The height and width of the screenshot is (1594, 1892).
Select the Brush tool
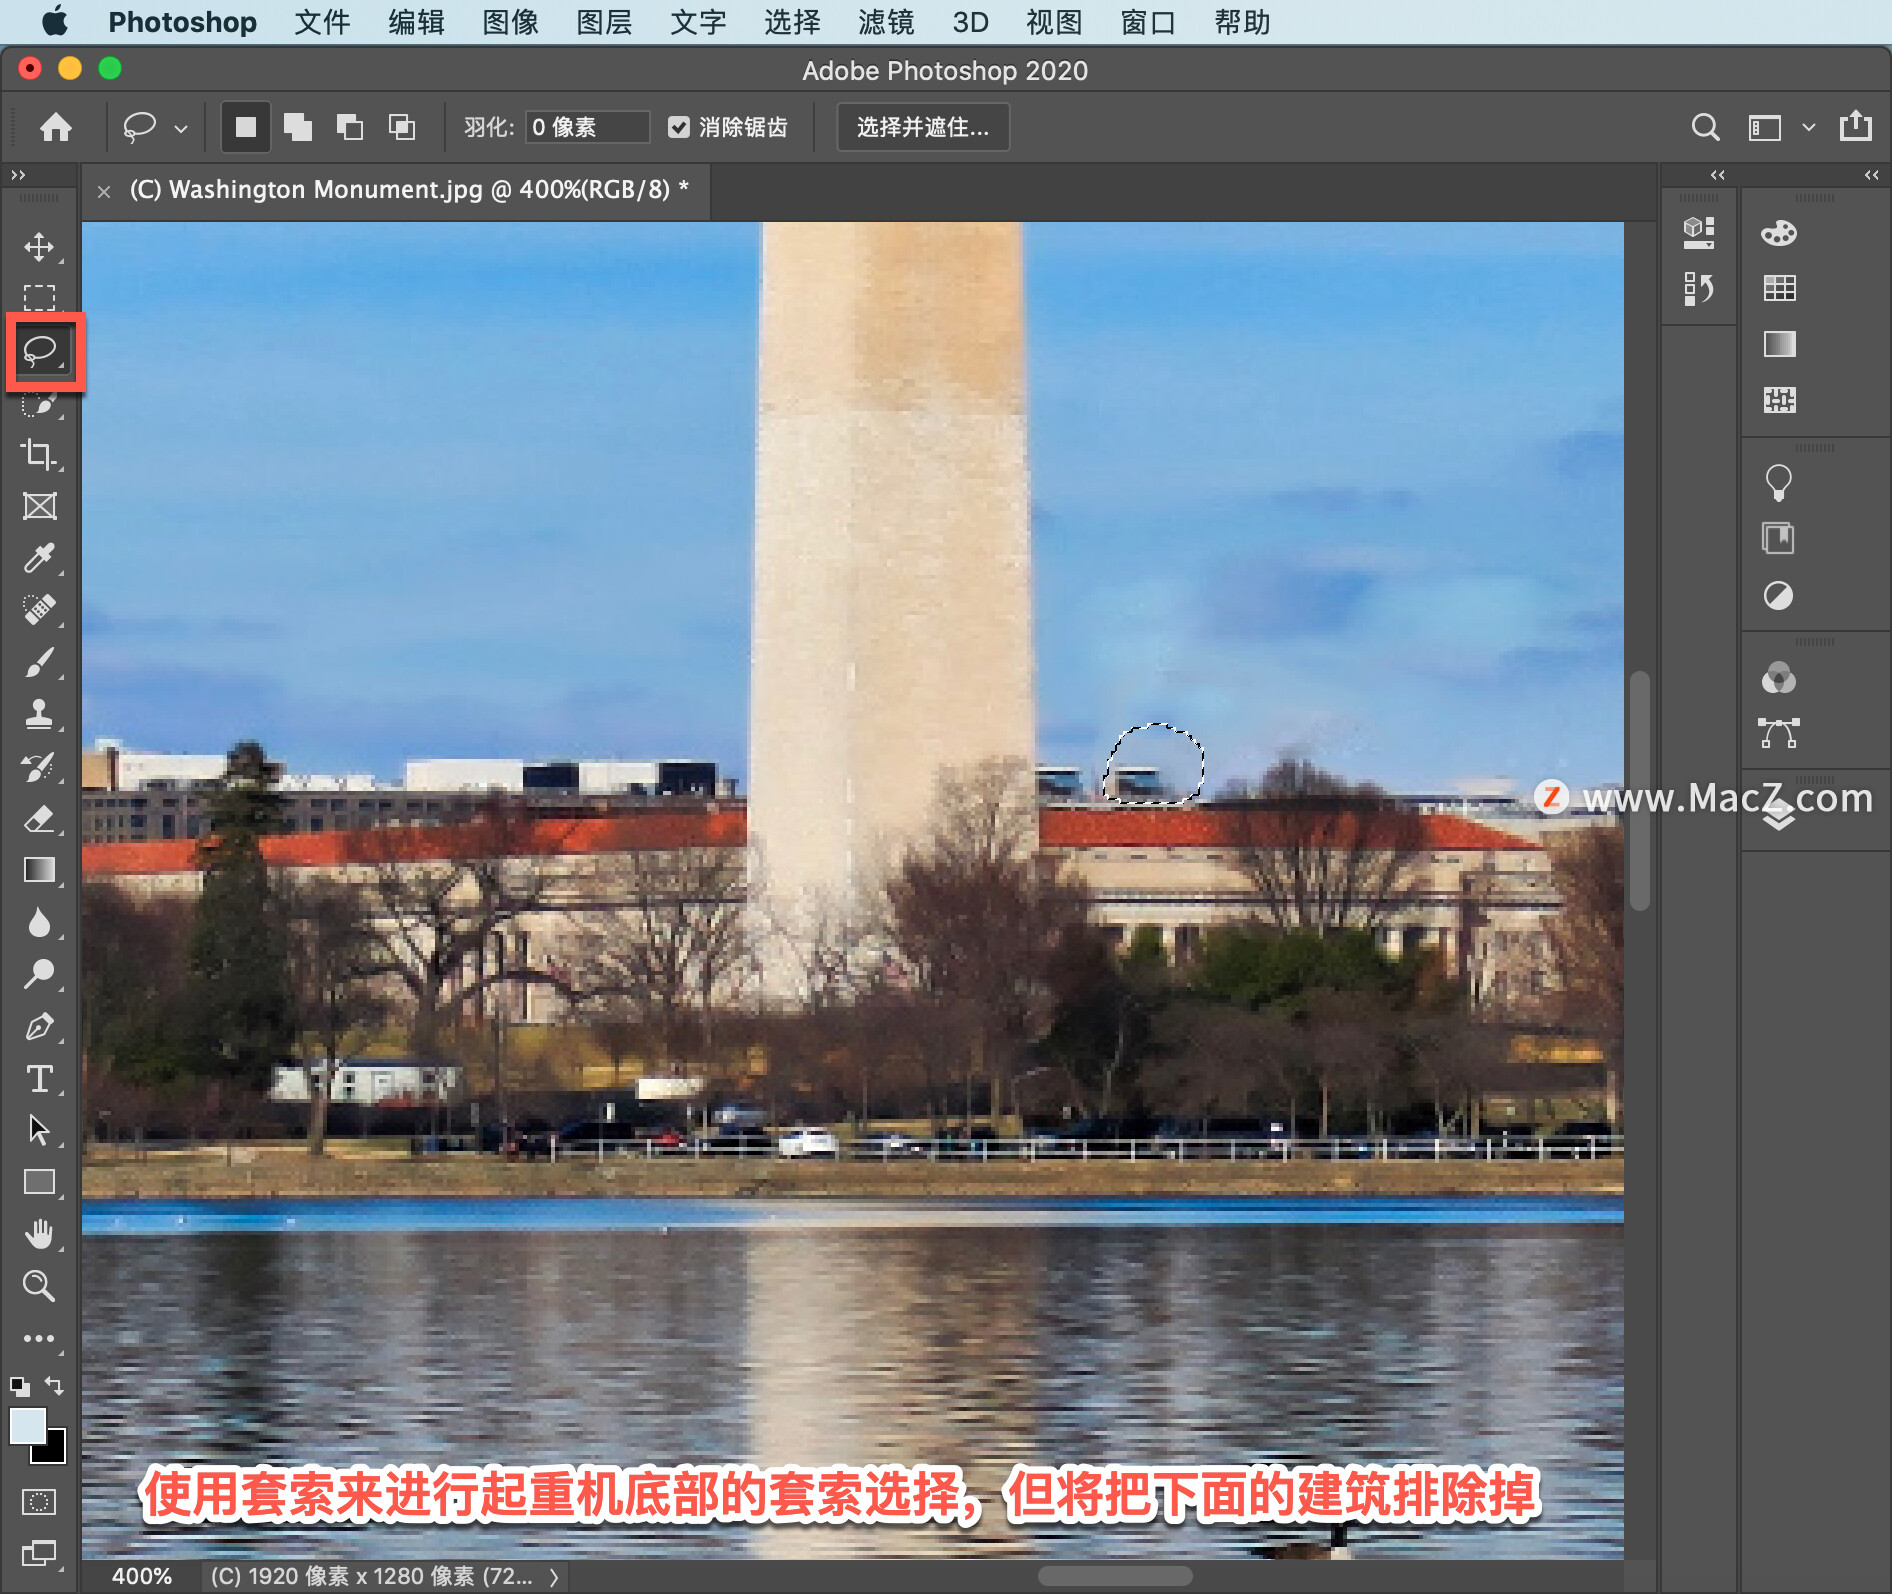pos(39,662)
